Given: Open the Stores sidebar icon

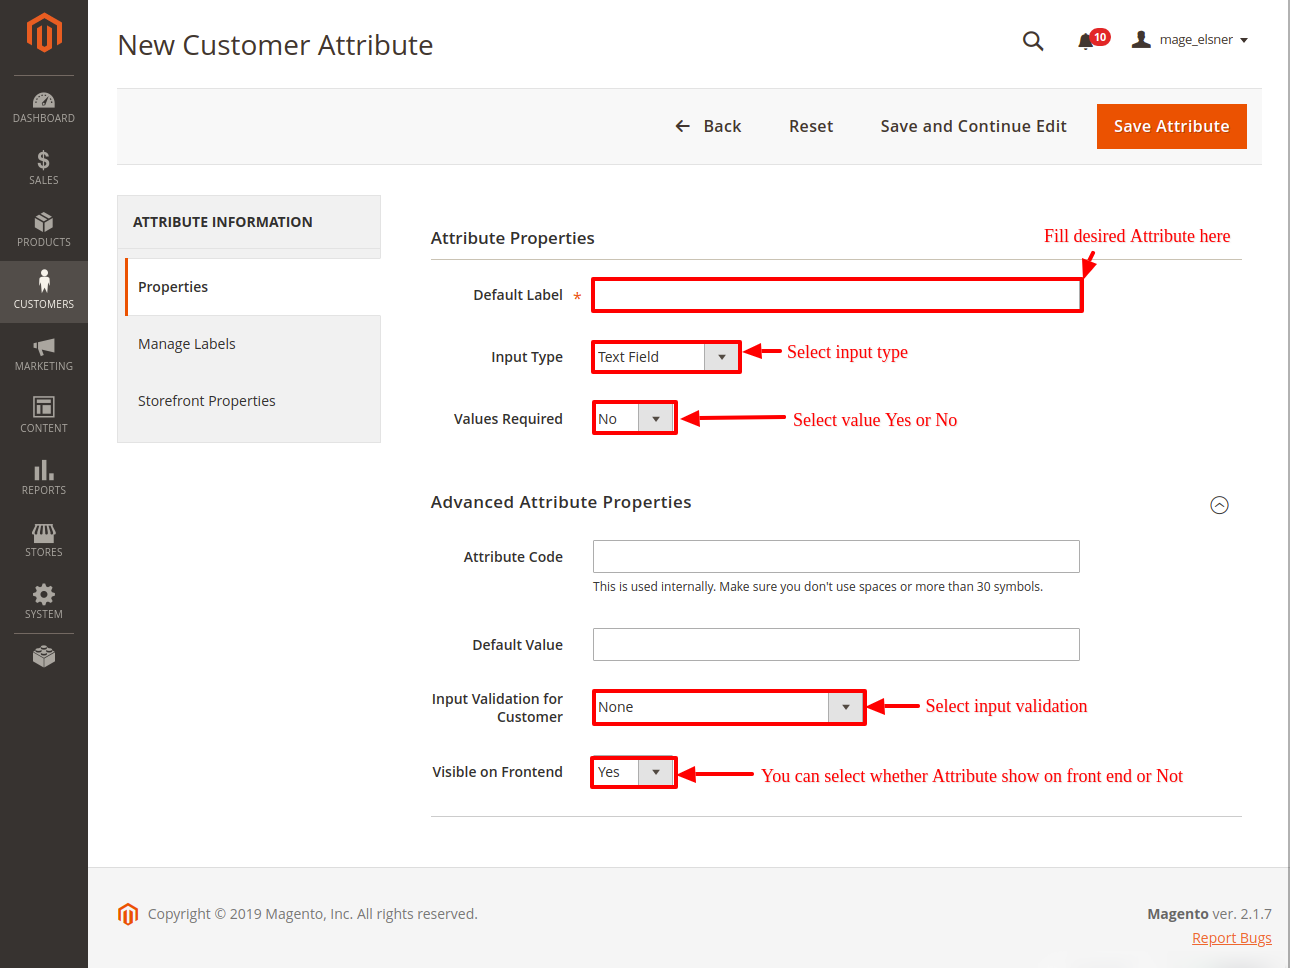Looking at the screenshot, I should (43, 539).
